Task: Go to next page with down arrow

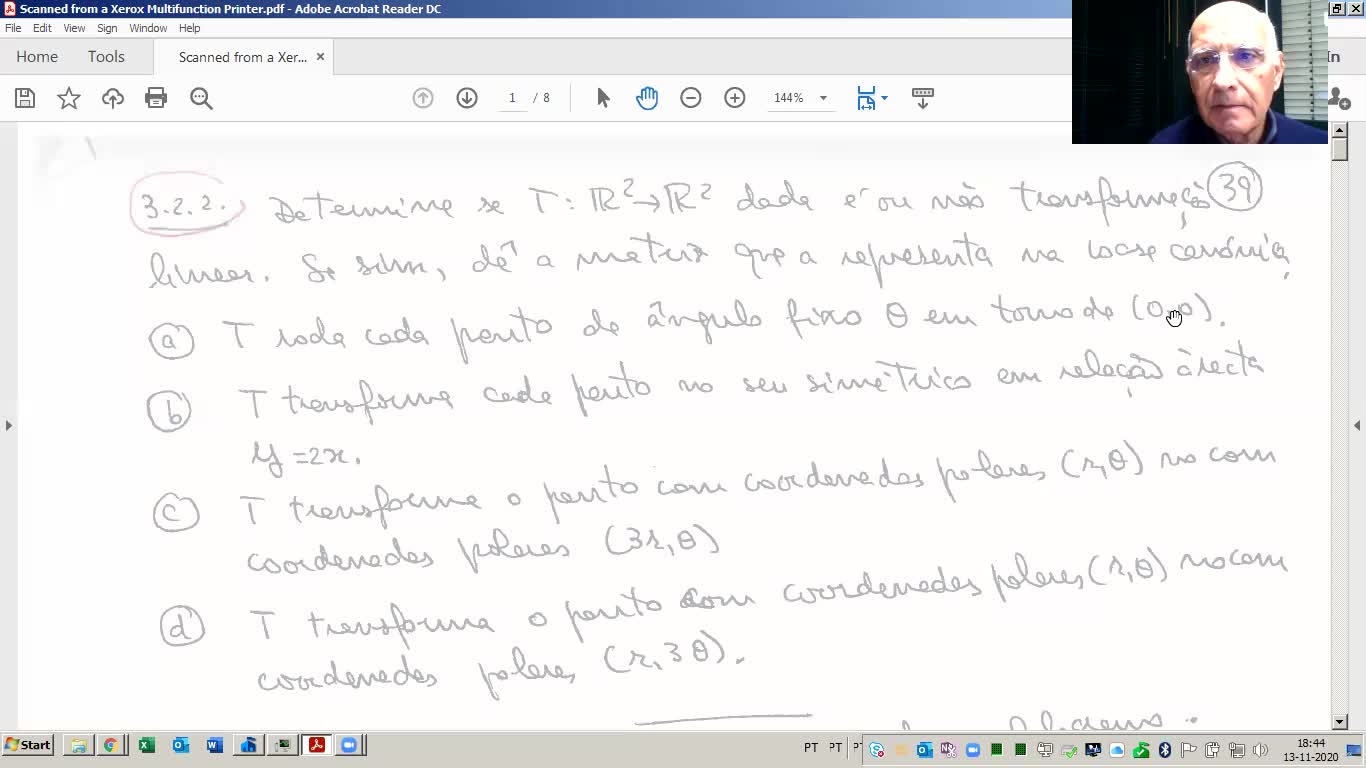Action: point(467,98)
